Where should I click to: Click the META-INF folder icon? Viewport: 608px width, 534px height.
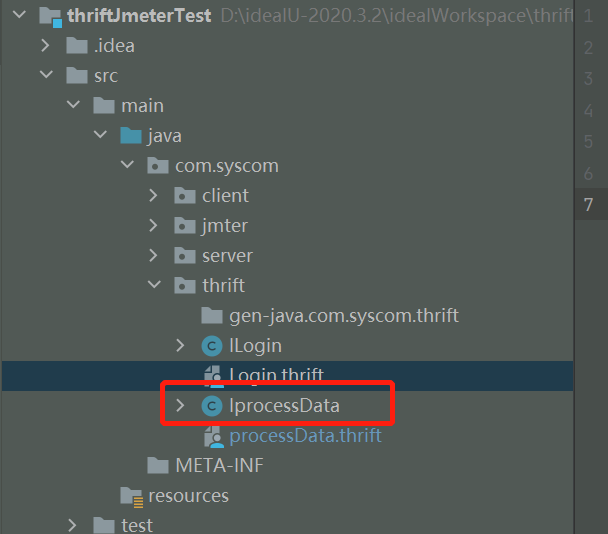pyautogui.click(x=158, y=465)
